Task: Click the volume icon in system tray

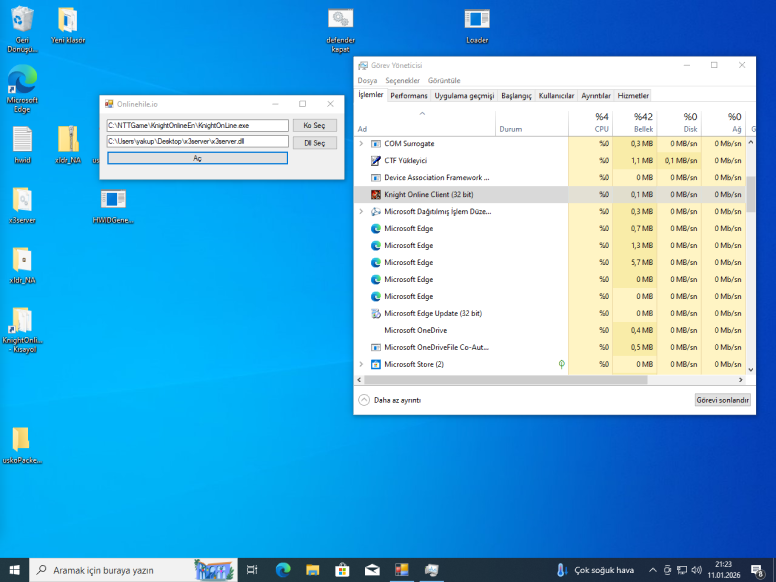Action: pos(696,570)
